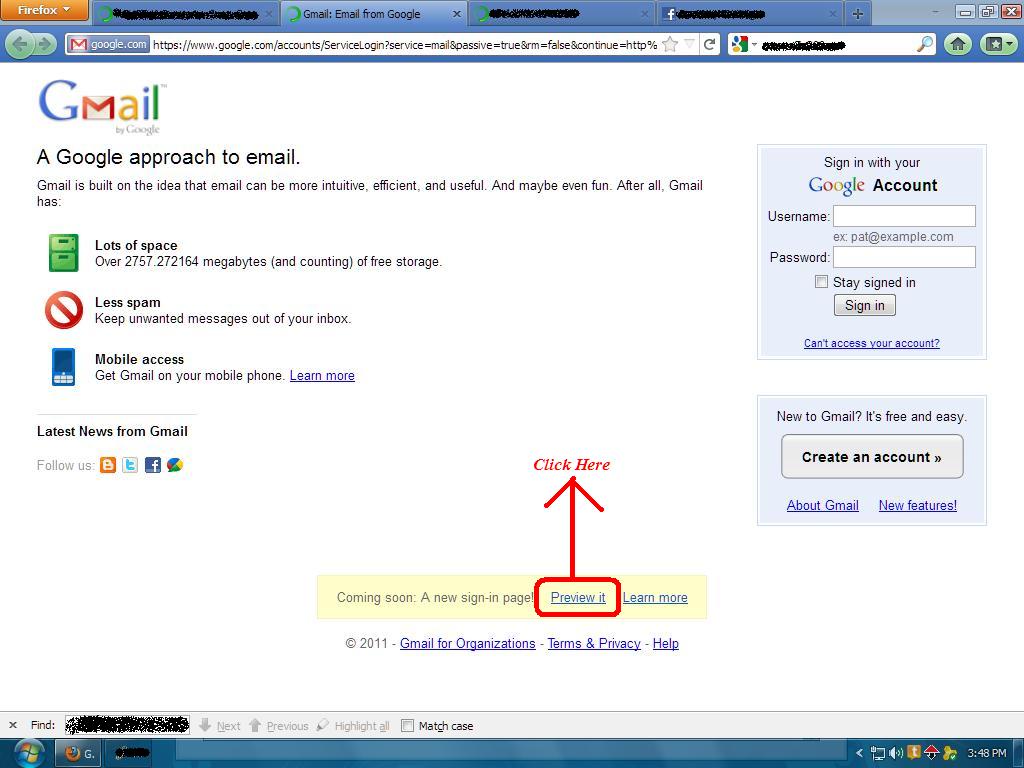Open New features! link

918,505
